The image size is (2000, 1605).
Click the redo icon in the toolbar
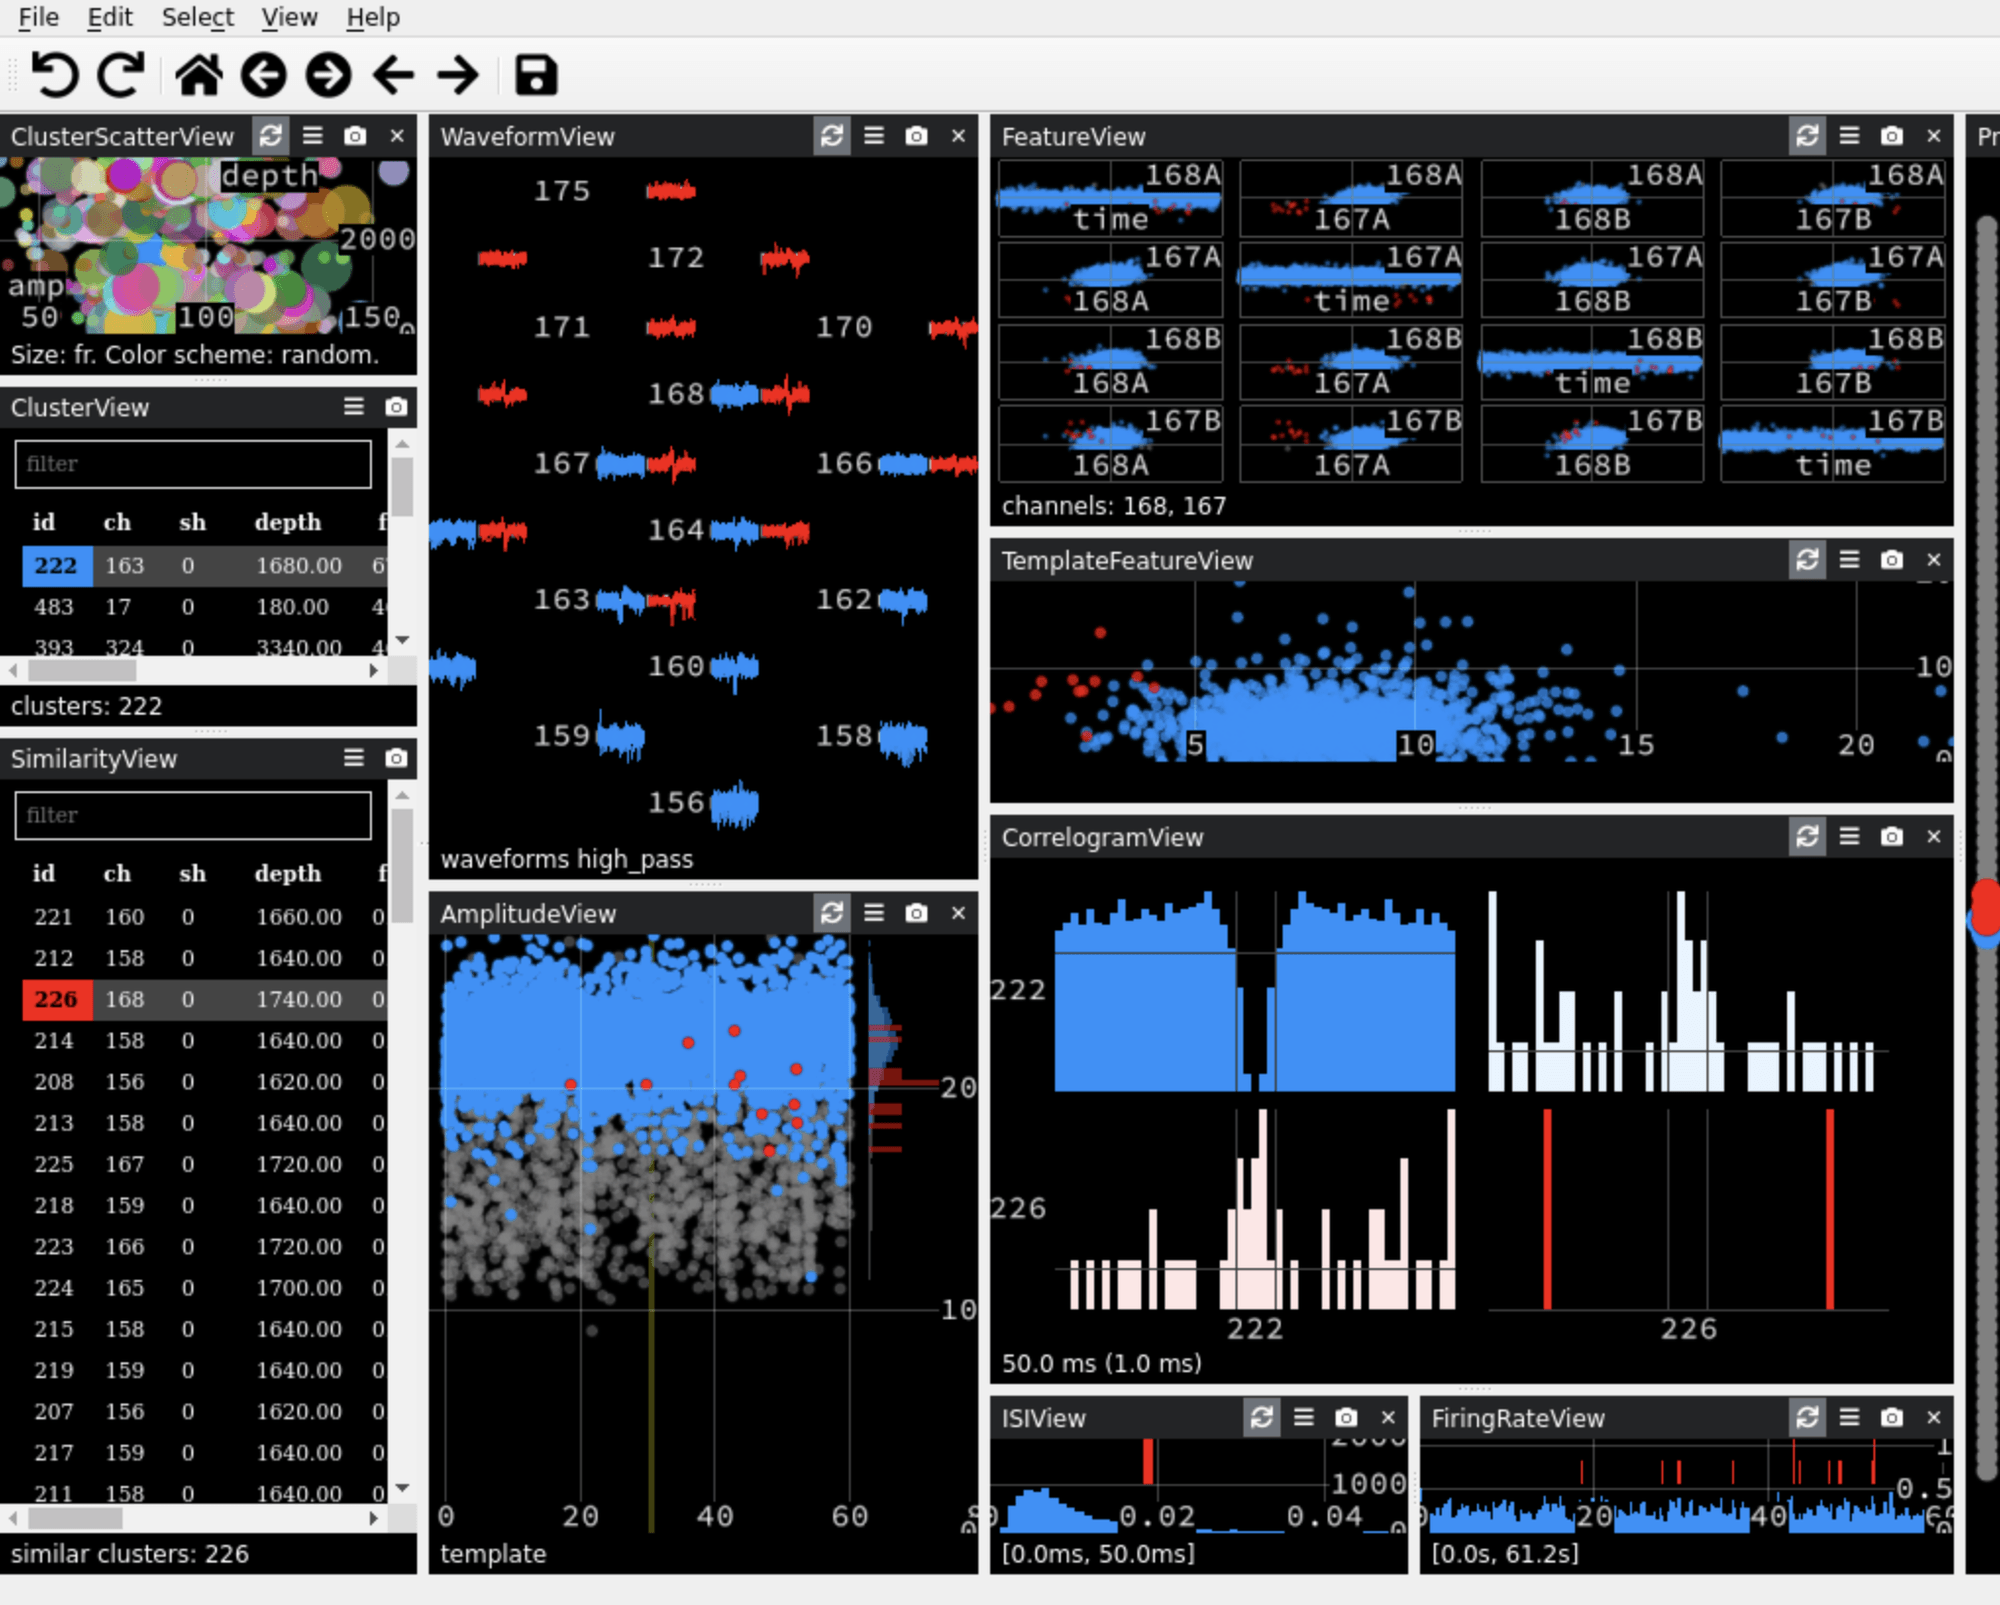(x=120, y=75)
